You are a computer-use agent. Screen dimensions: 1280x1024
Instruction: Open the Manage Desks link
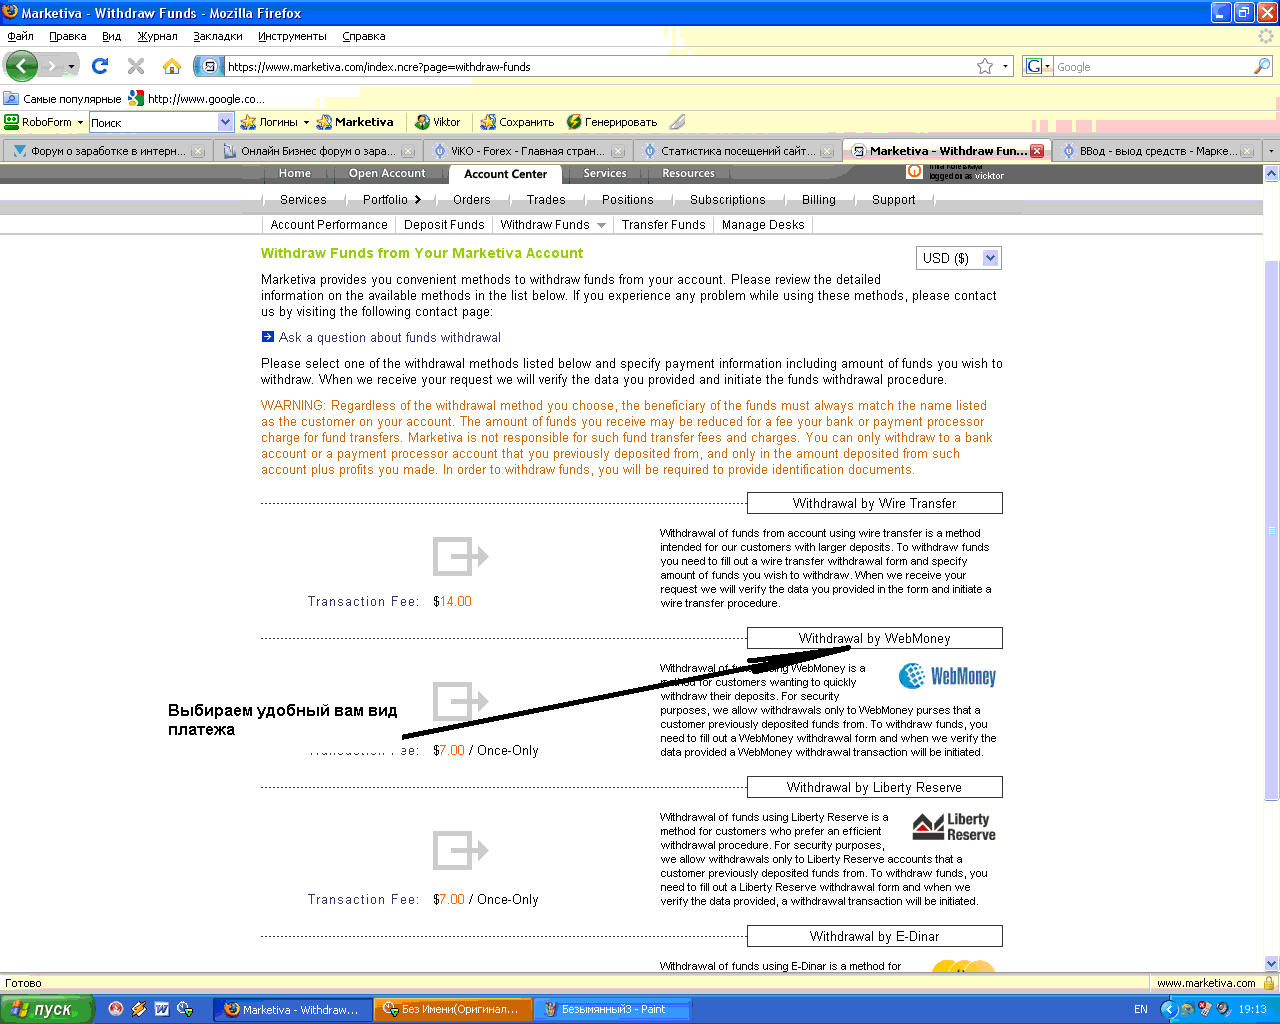click(763, 225)
